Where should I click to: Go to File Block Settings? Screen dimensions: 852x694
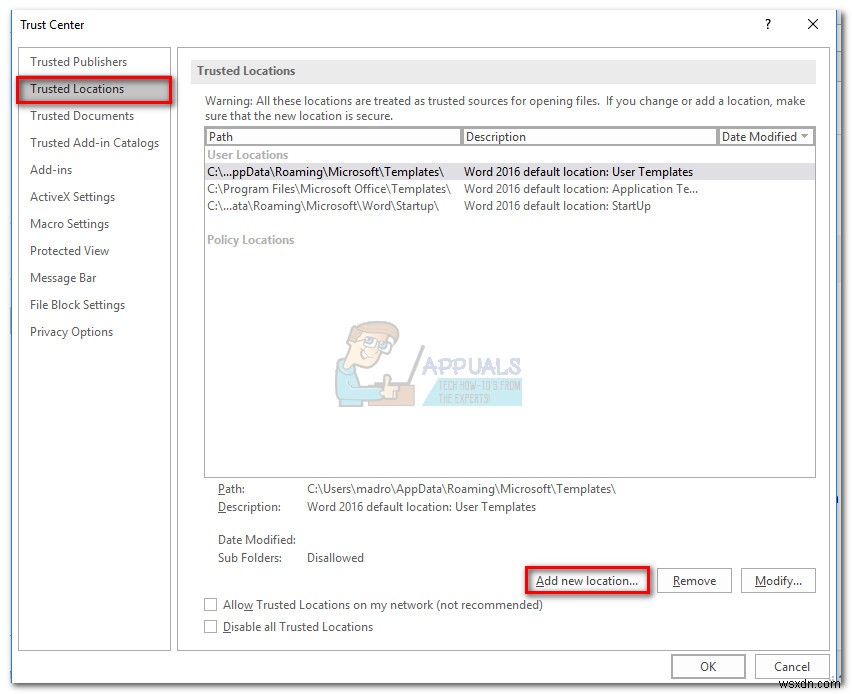(77, 305)
